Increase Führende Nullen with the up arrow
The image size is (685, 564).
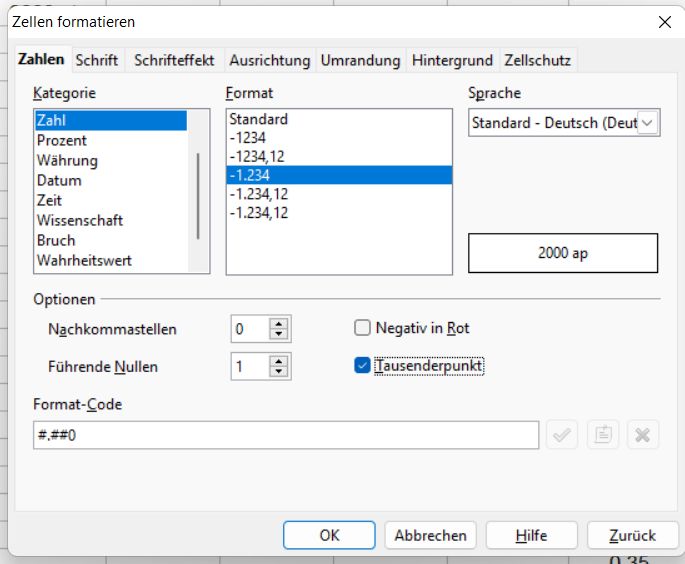pos(279,361)
